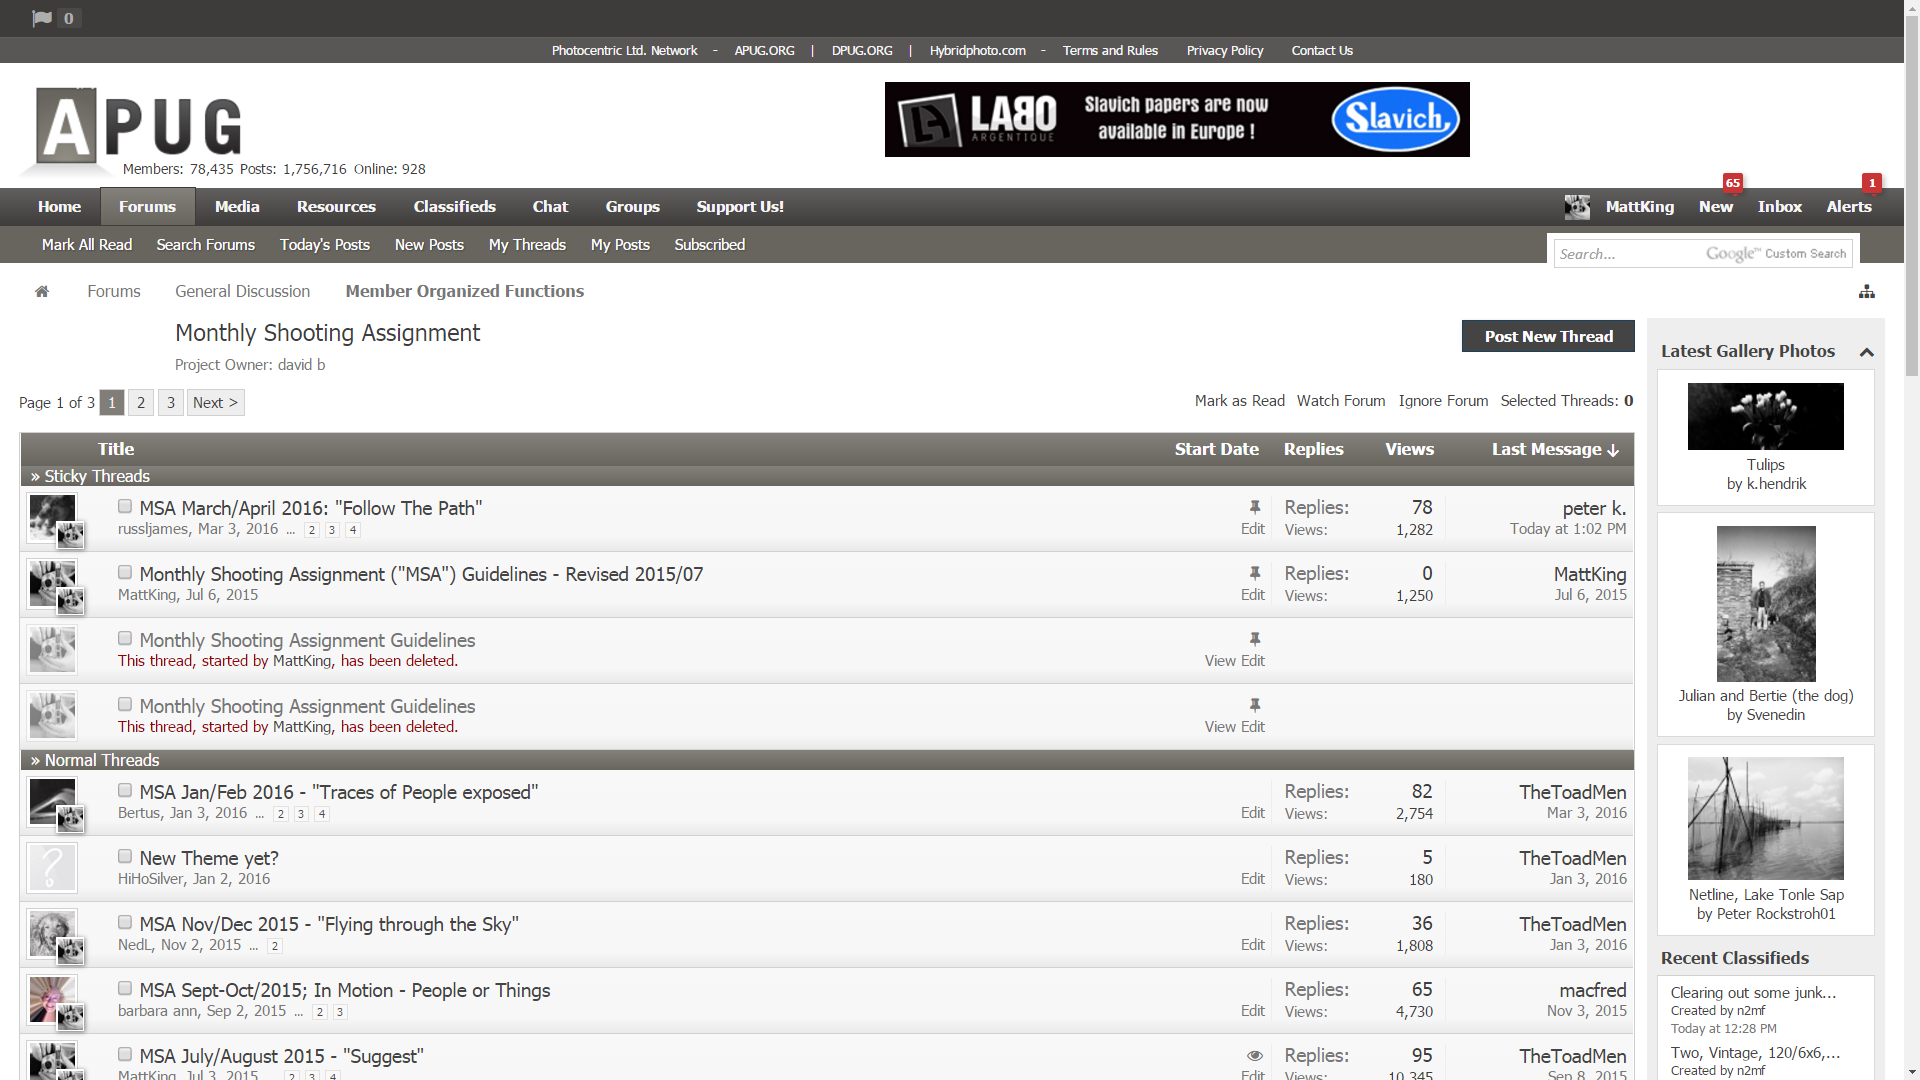Click the APUG logo
The width and height of the screenshot is (1920, 1080).
tap(140, 127)
